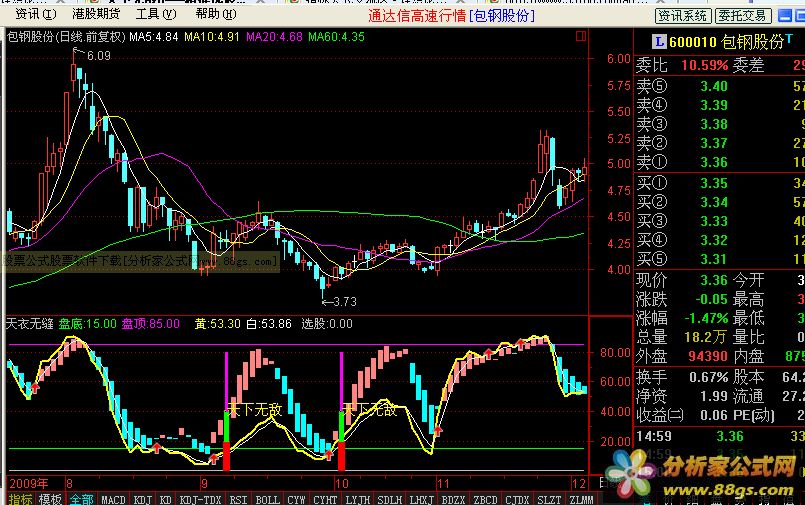The image size is (805, 505).
Task: Click the 黄:53.30 value
Action: (217, 324)
